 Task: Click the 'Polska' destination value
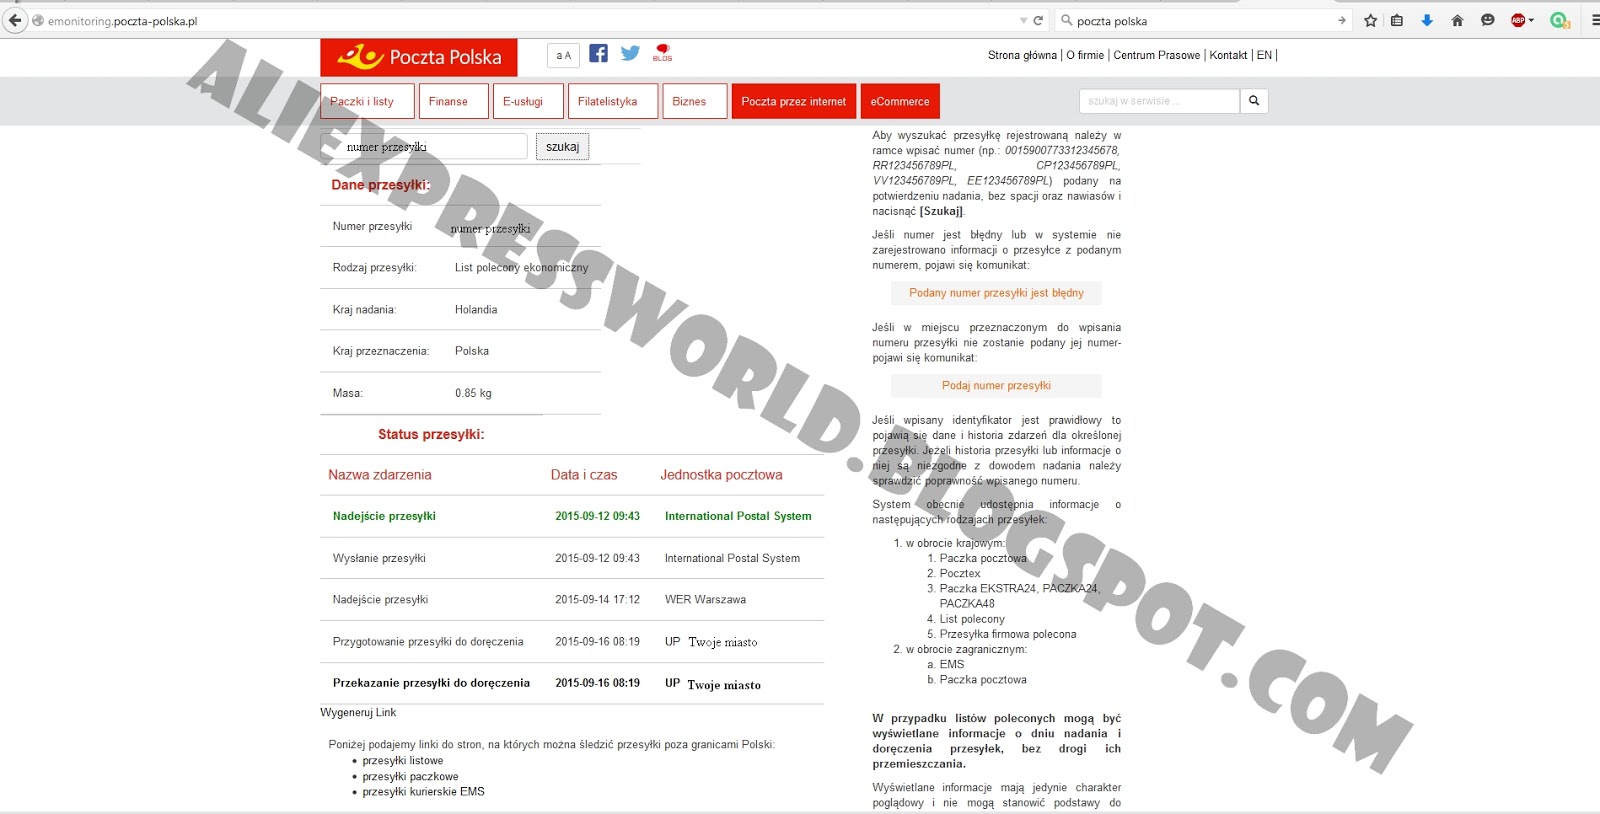472,351
